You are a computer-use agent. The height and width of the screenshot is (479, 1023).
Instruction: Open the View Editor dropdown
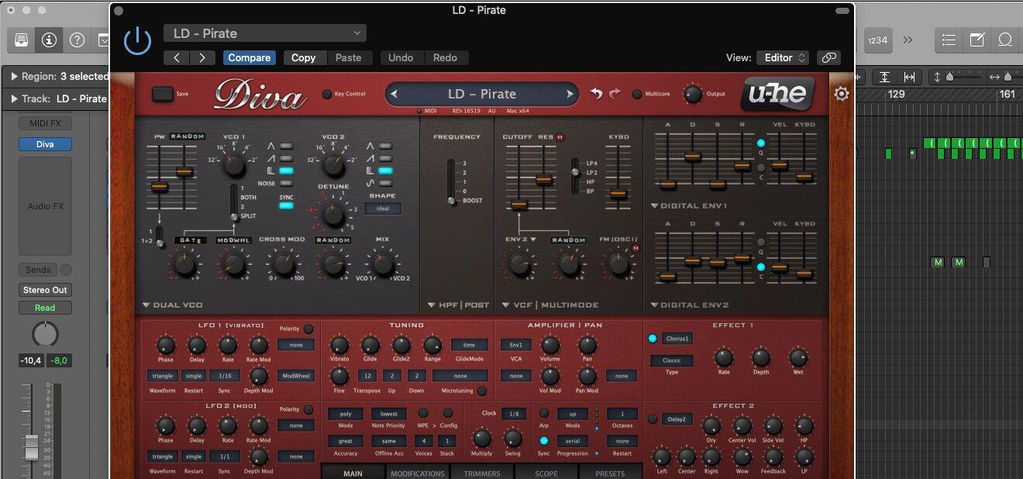coord(783,57)
